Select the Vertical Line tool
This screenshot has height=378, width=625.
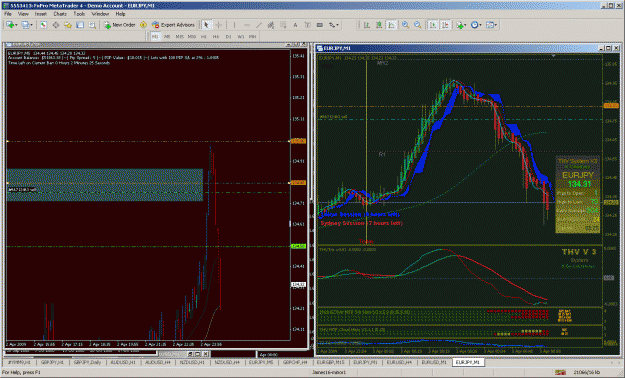click(x=234, y=25)
